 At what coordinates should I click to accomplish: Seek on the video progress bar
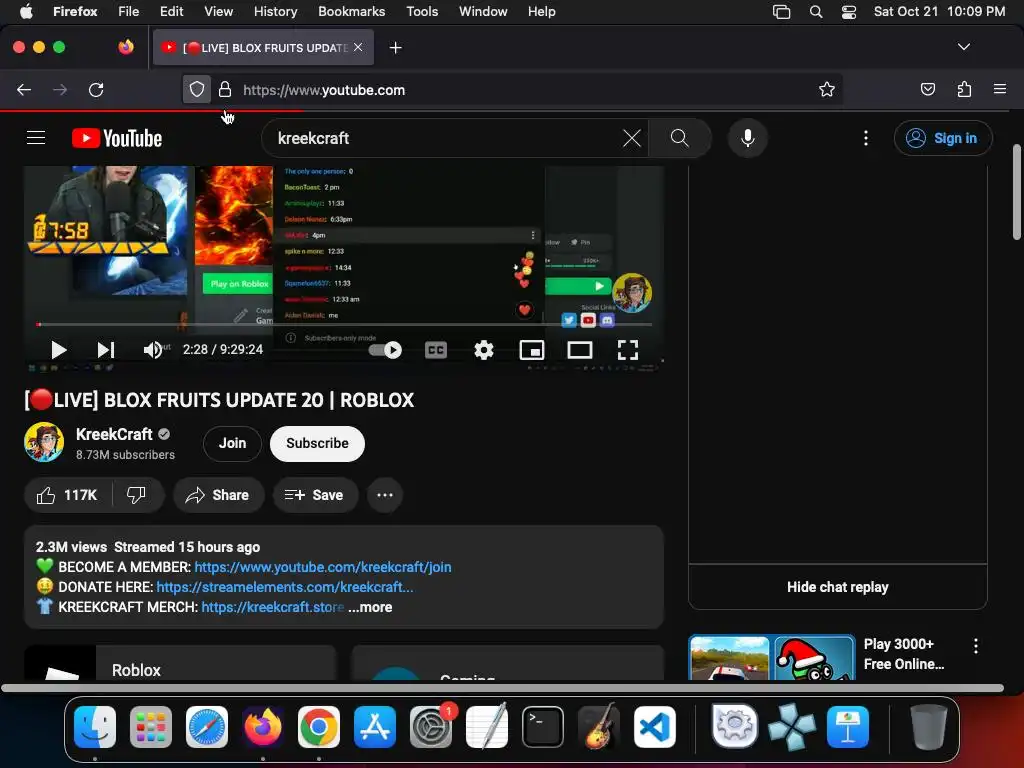pyautogui.click(x=344, y=324)
